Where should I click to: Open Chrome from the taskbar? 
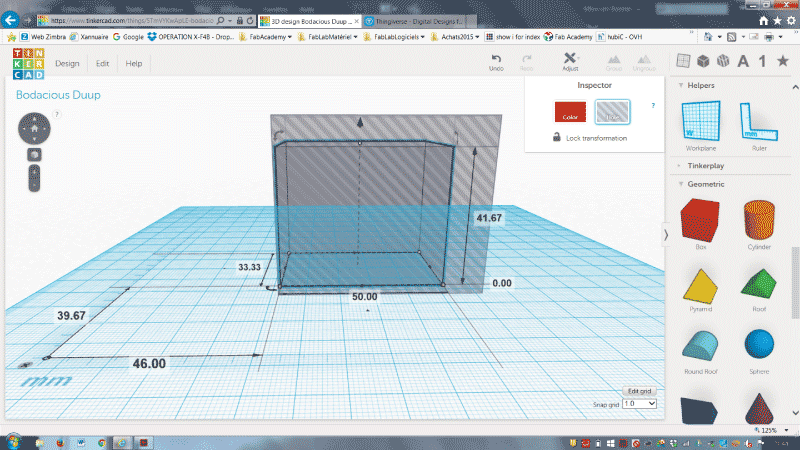(x=102, y=442)
